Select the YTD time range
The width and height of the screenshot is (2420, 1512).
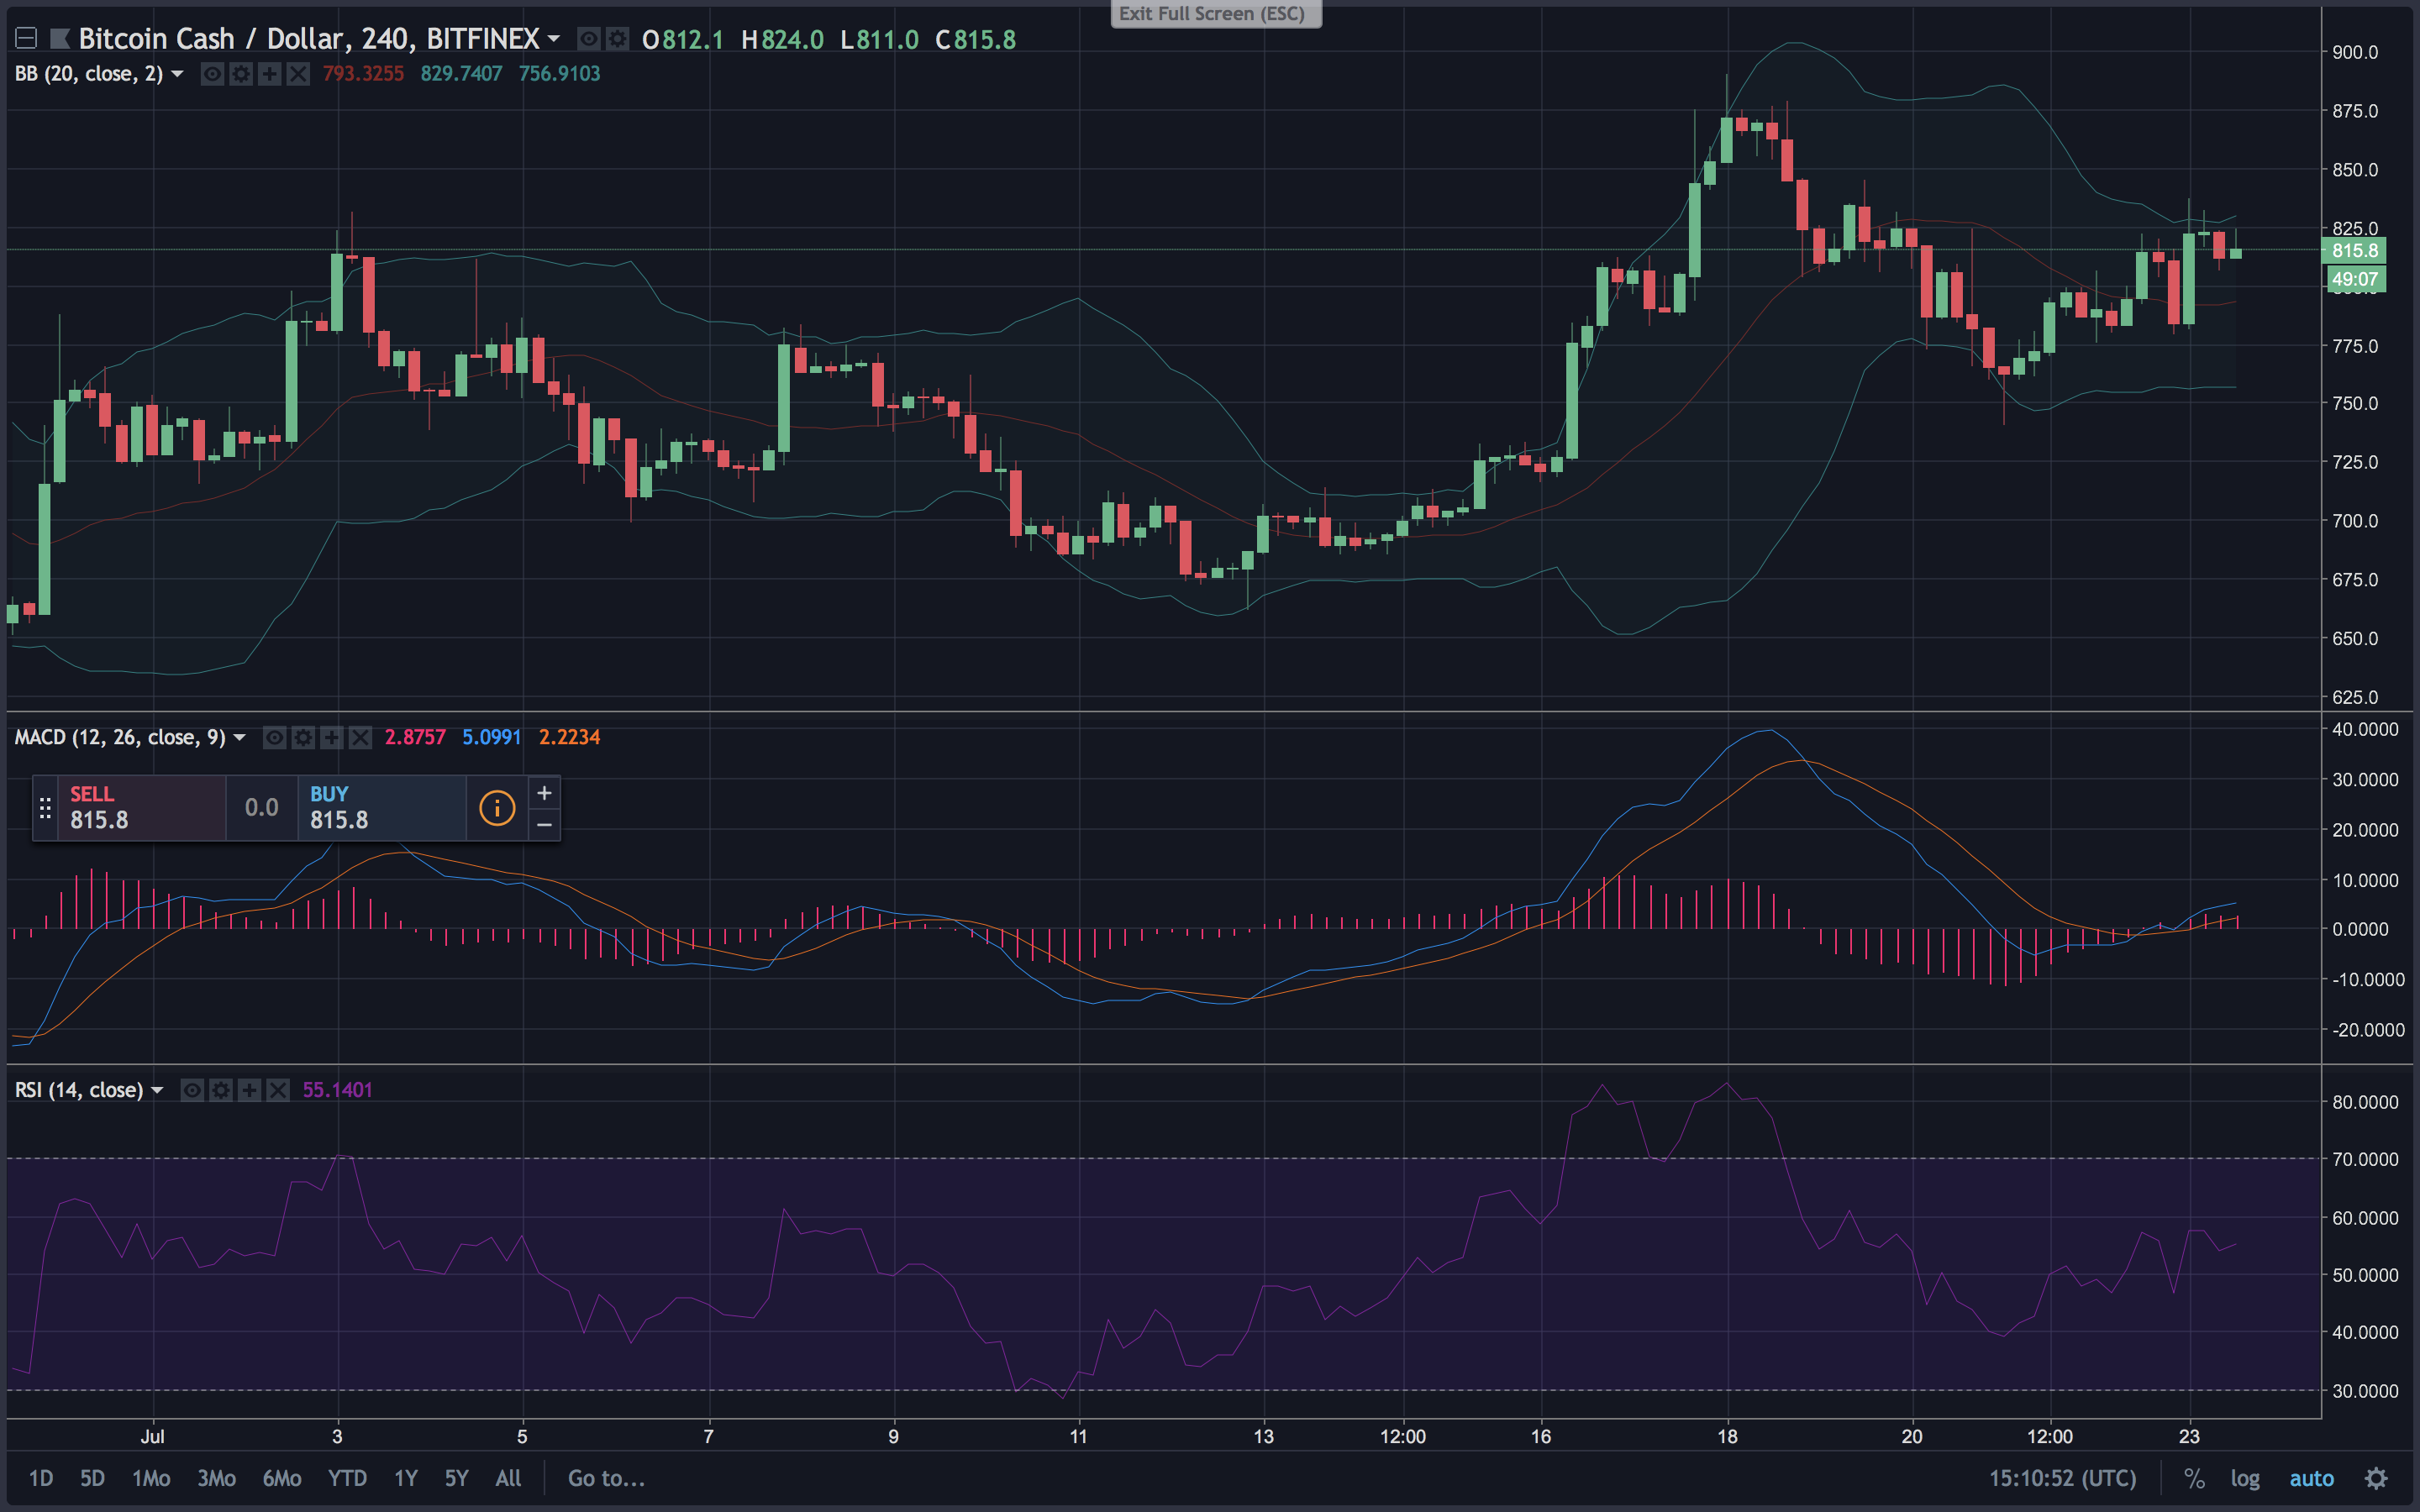[347, 1478]
